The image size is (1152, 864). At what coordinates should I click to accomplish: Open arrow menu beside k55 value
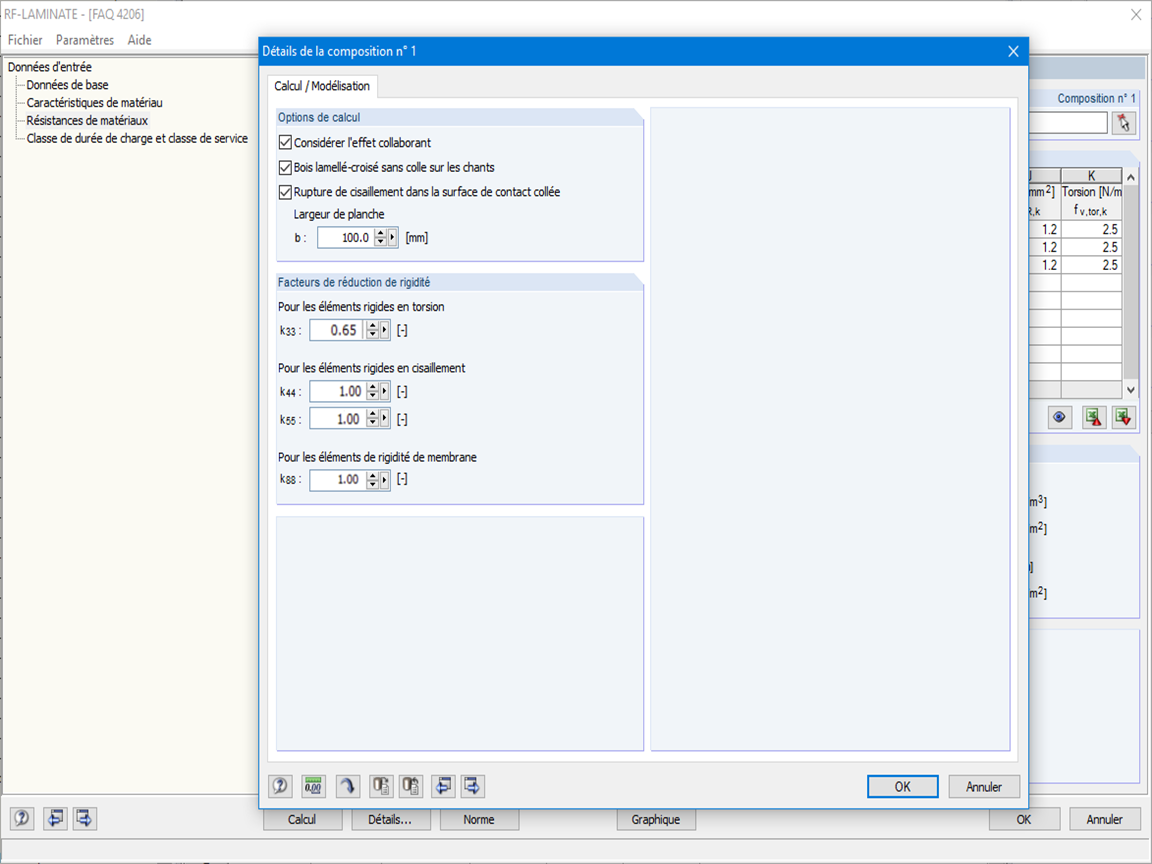click(385, 419)
